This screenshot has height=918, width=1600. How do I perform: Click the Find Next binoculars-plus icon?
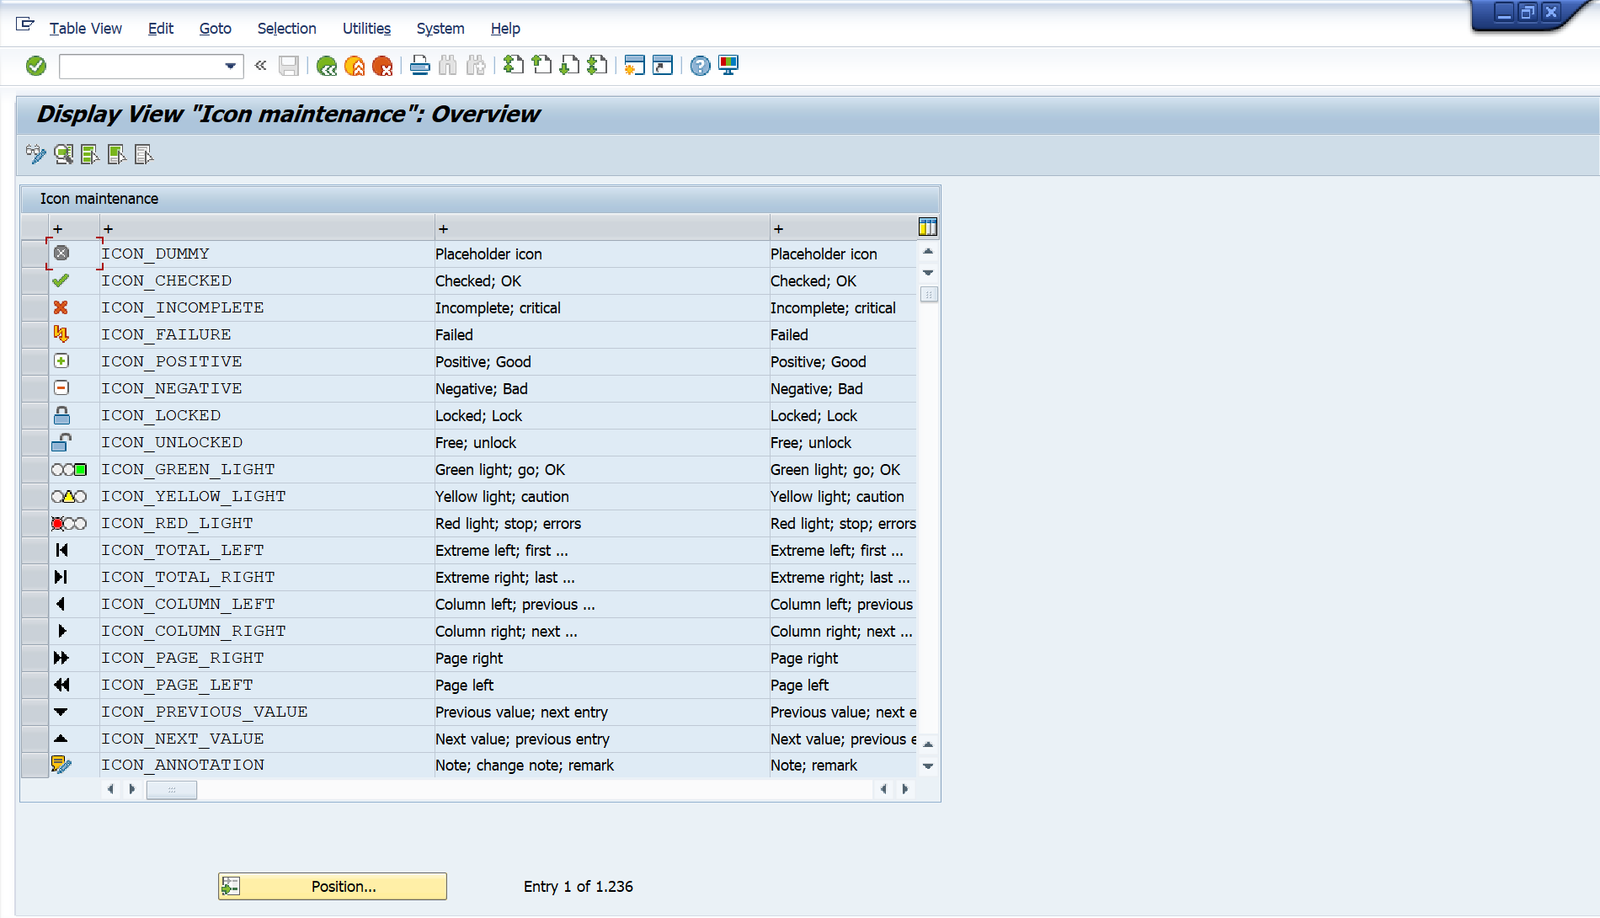click(476, 66)
